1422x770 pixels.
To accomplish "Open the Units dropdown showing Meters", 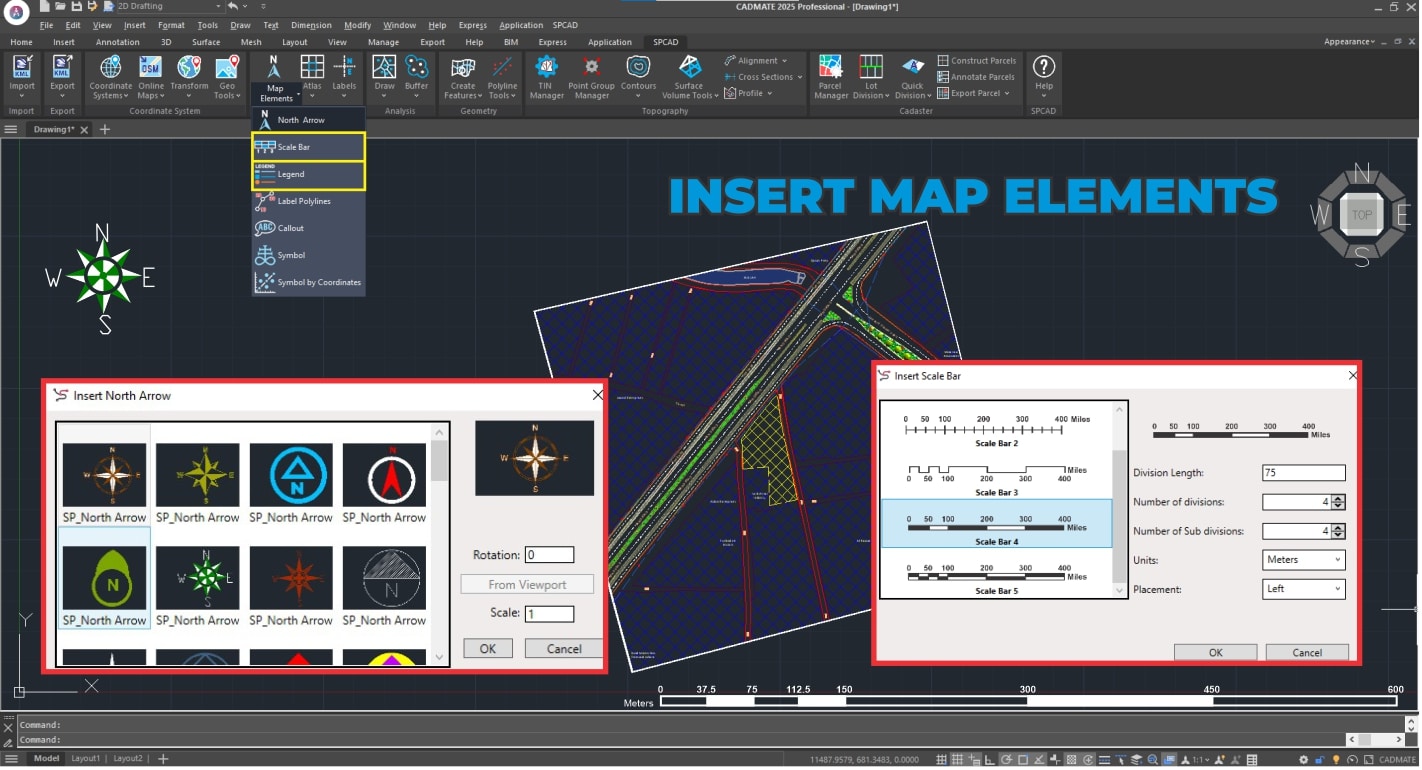I will [1303, 560].
